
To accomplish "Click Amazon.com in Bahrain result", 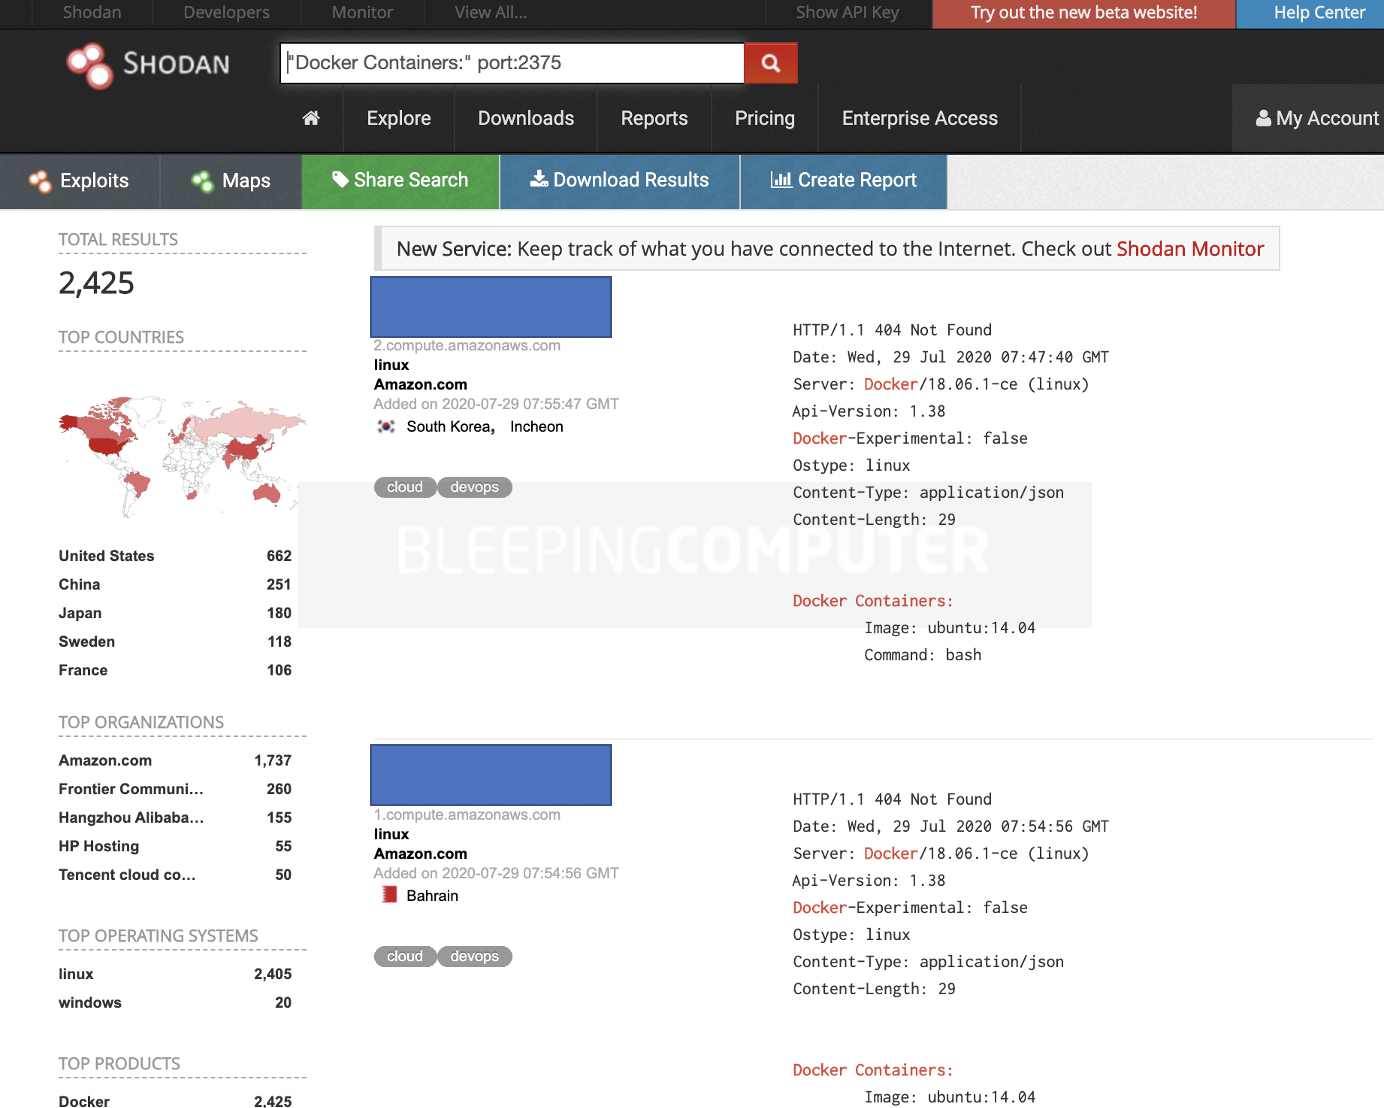I will click(x=420, y=854).
